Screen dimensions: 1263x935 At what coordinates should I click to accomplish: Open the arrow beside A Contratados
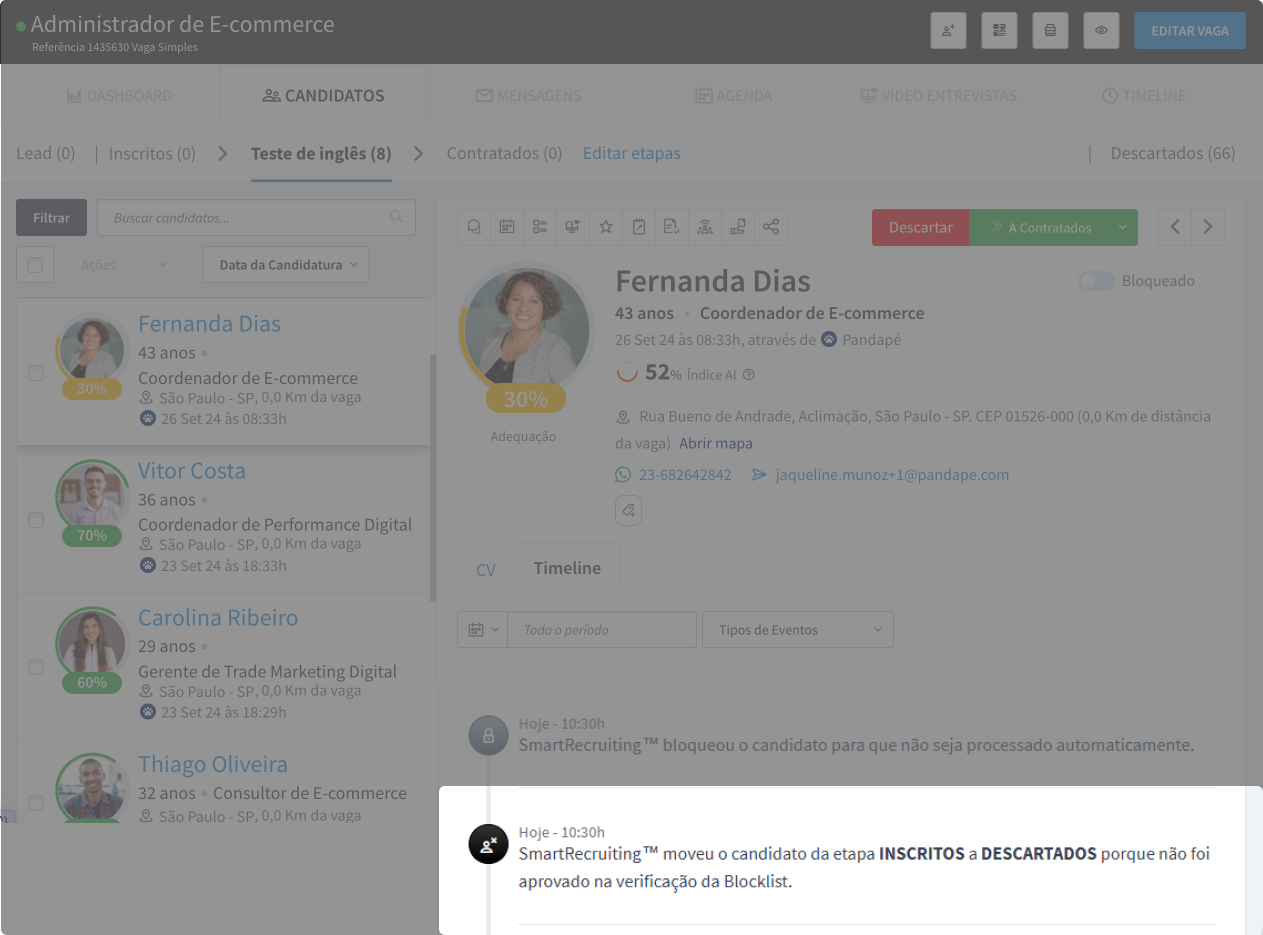[1122, 227]
